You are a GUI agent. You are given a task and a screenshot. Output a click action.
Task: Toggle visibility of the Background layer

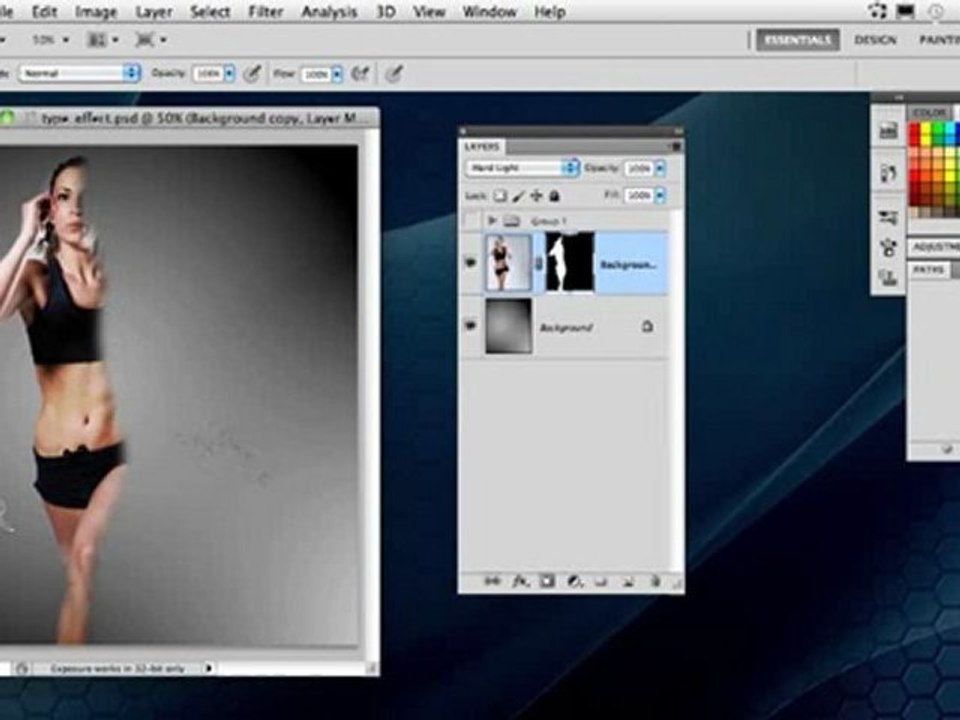coord(471,326)
